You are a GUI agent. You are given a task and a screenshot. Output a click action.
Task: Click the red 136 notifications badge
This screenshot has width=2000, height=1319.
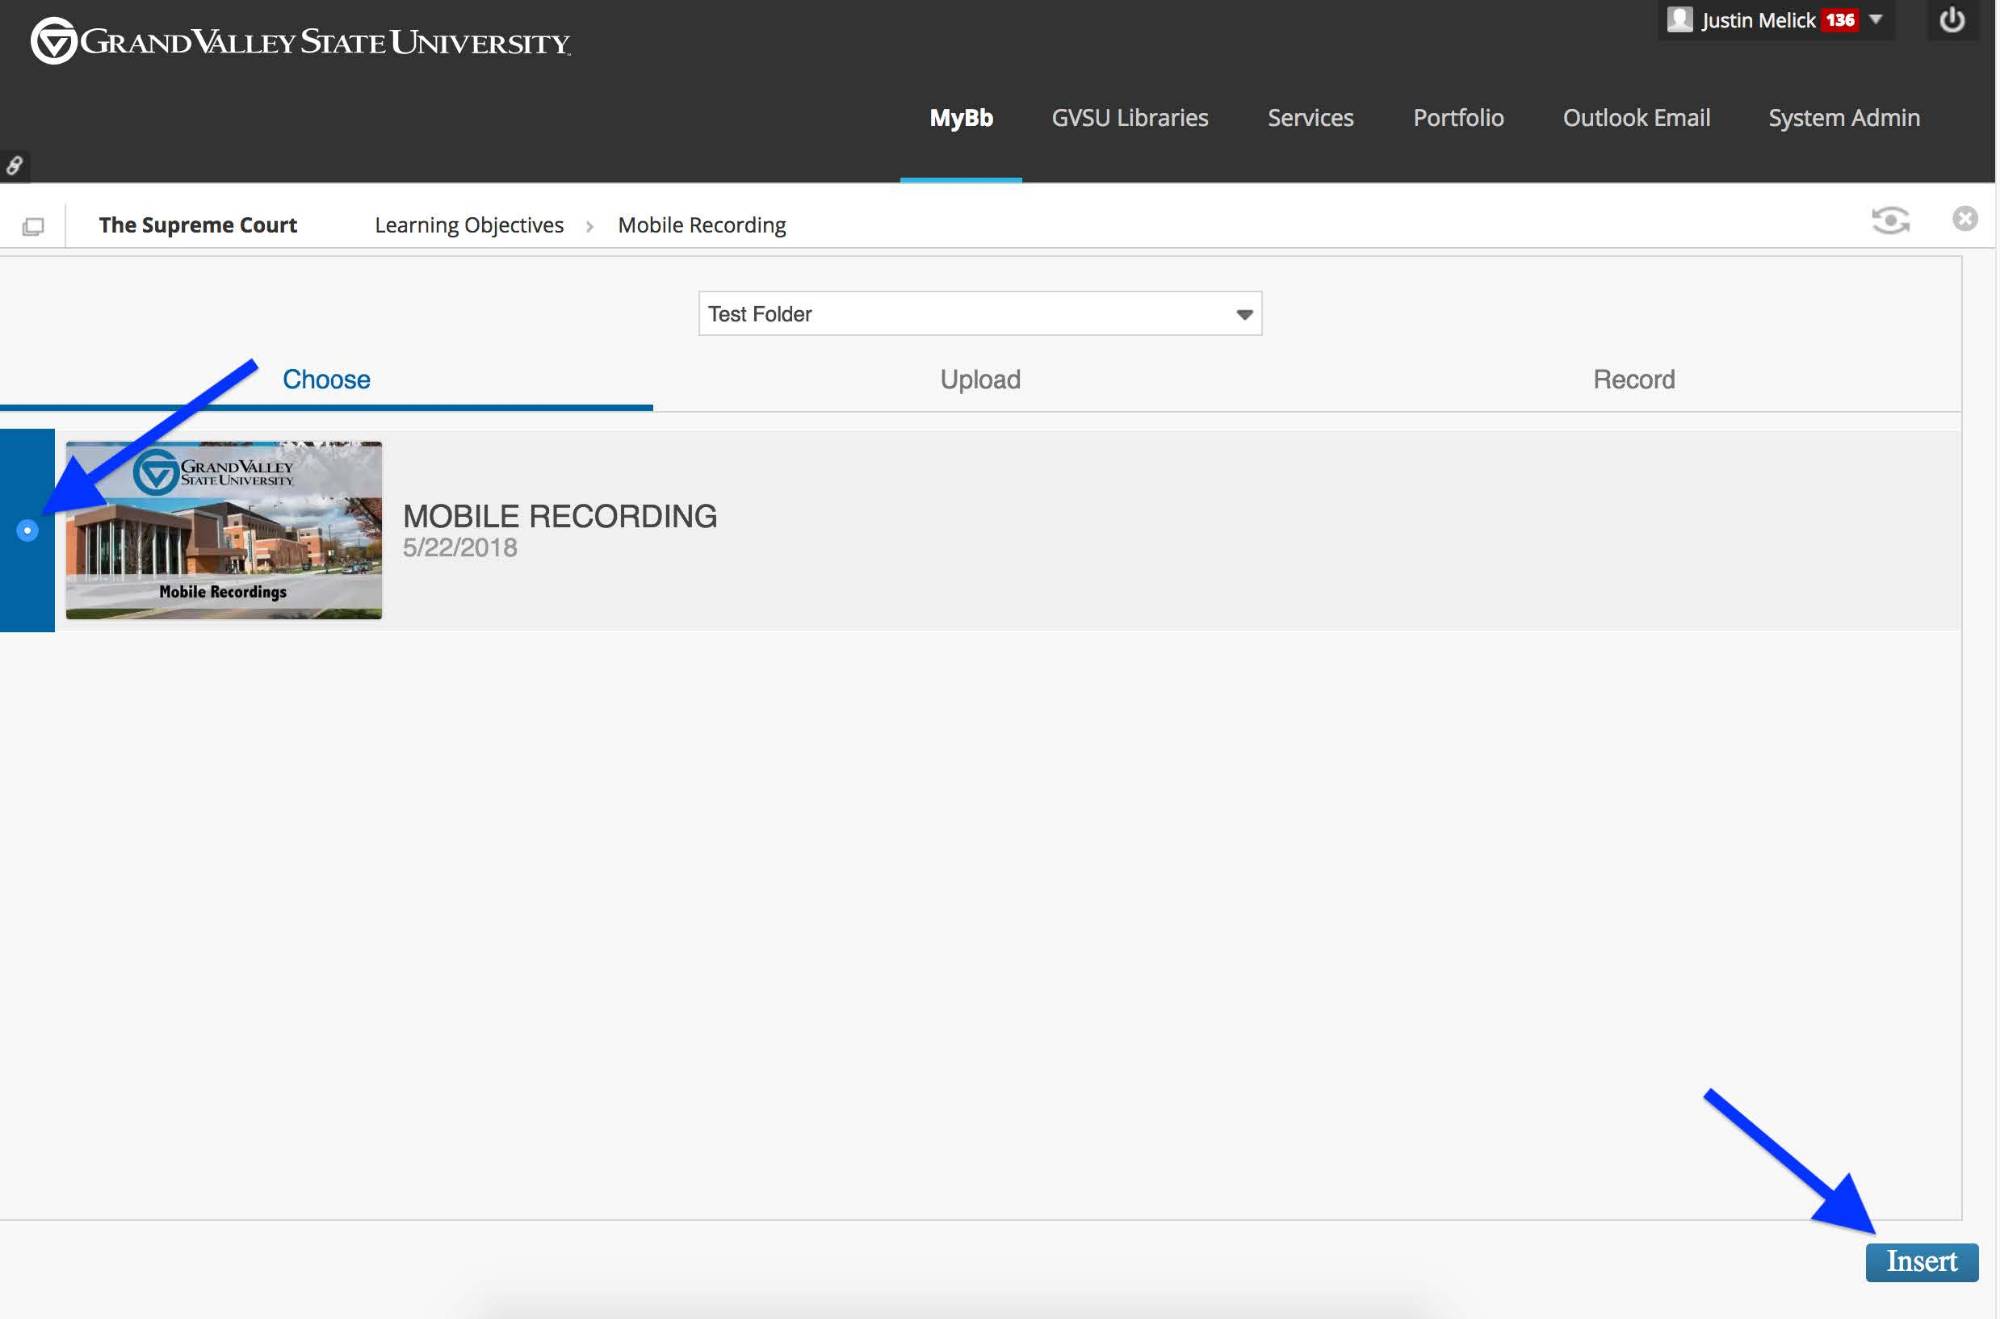tap(1839, 20)
